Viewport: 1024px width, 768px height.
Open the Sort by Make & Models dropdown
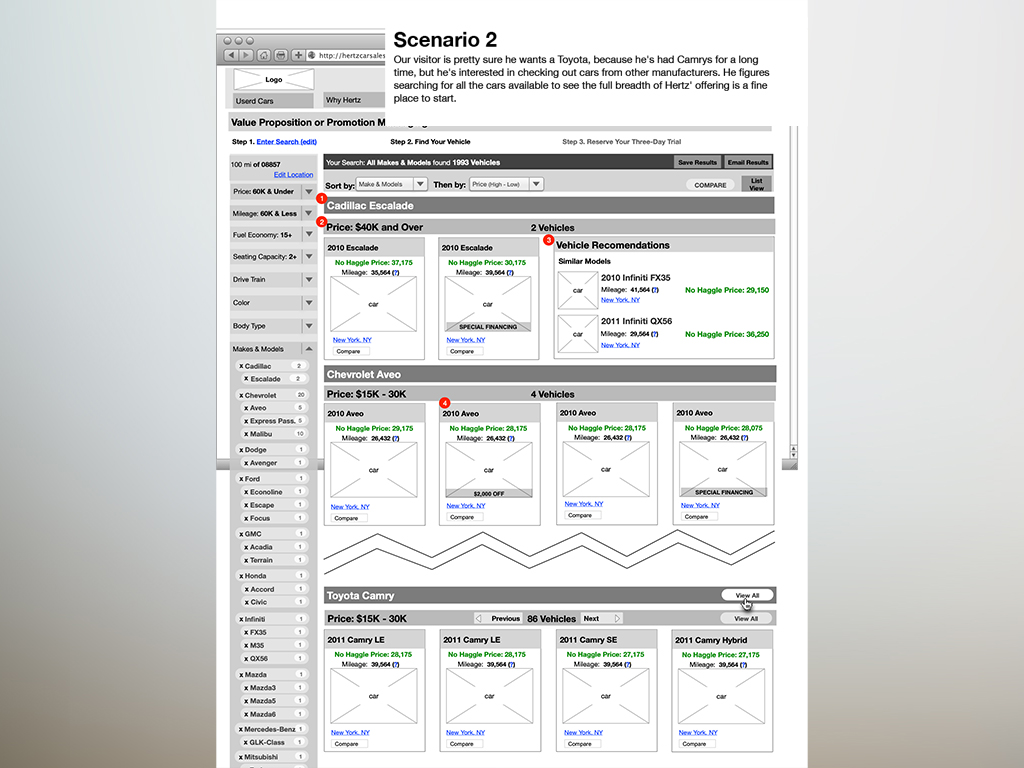tap(391, 184)
